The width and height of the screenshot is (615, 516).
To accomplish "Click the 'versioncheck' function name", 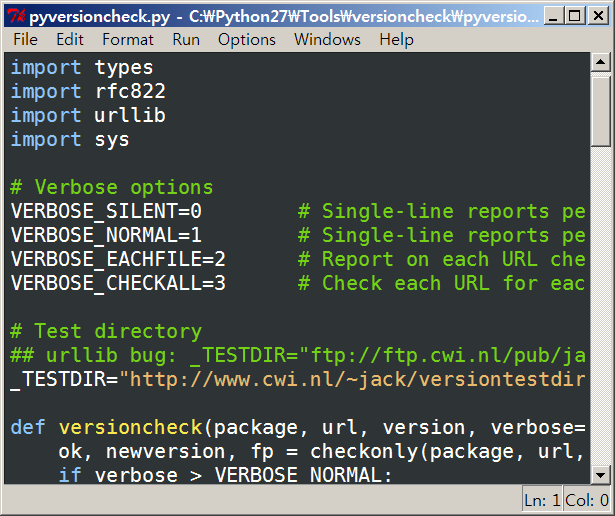I will click(130, 427).
